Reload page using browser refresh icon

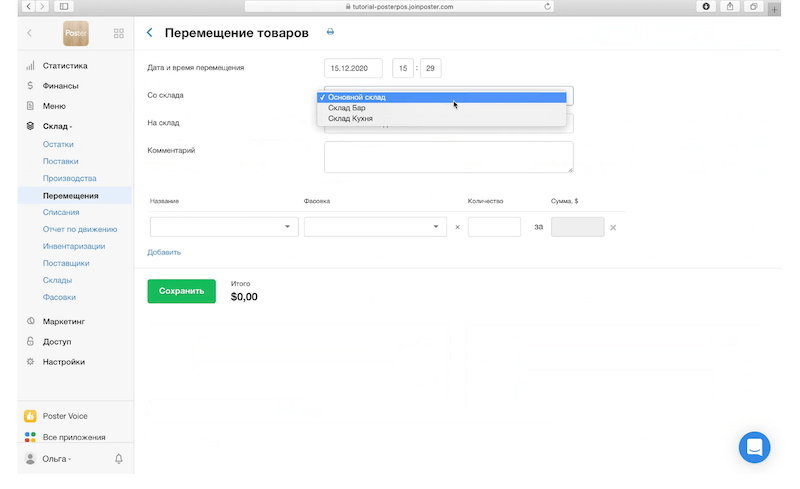(548, 6)
